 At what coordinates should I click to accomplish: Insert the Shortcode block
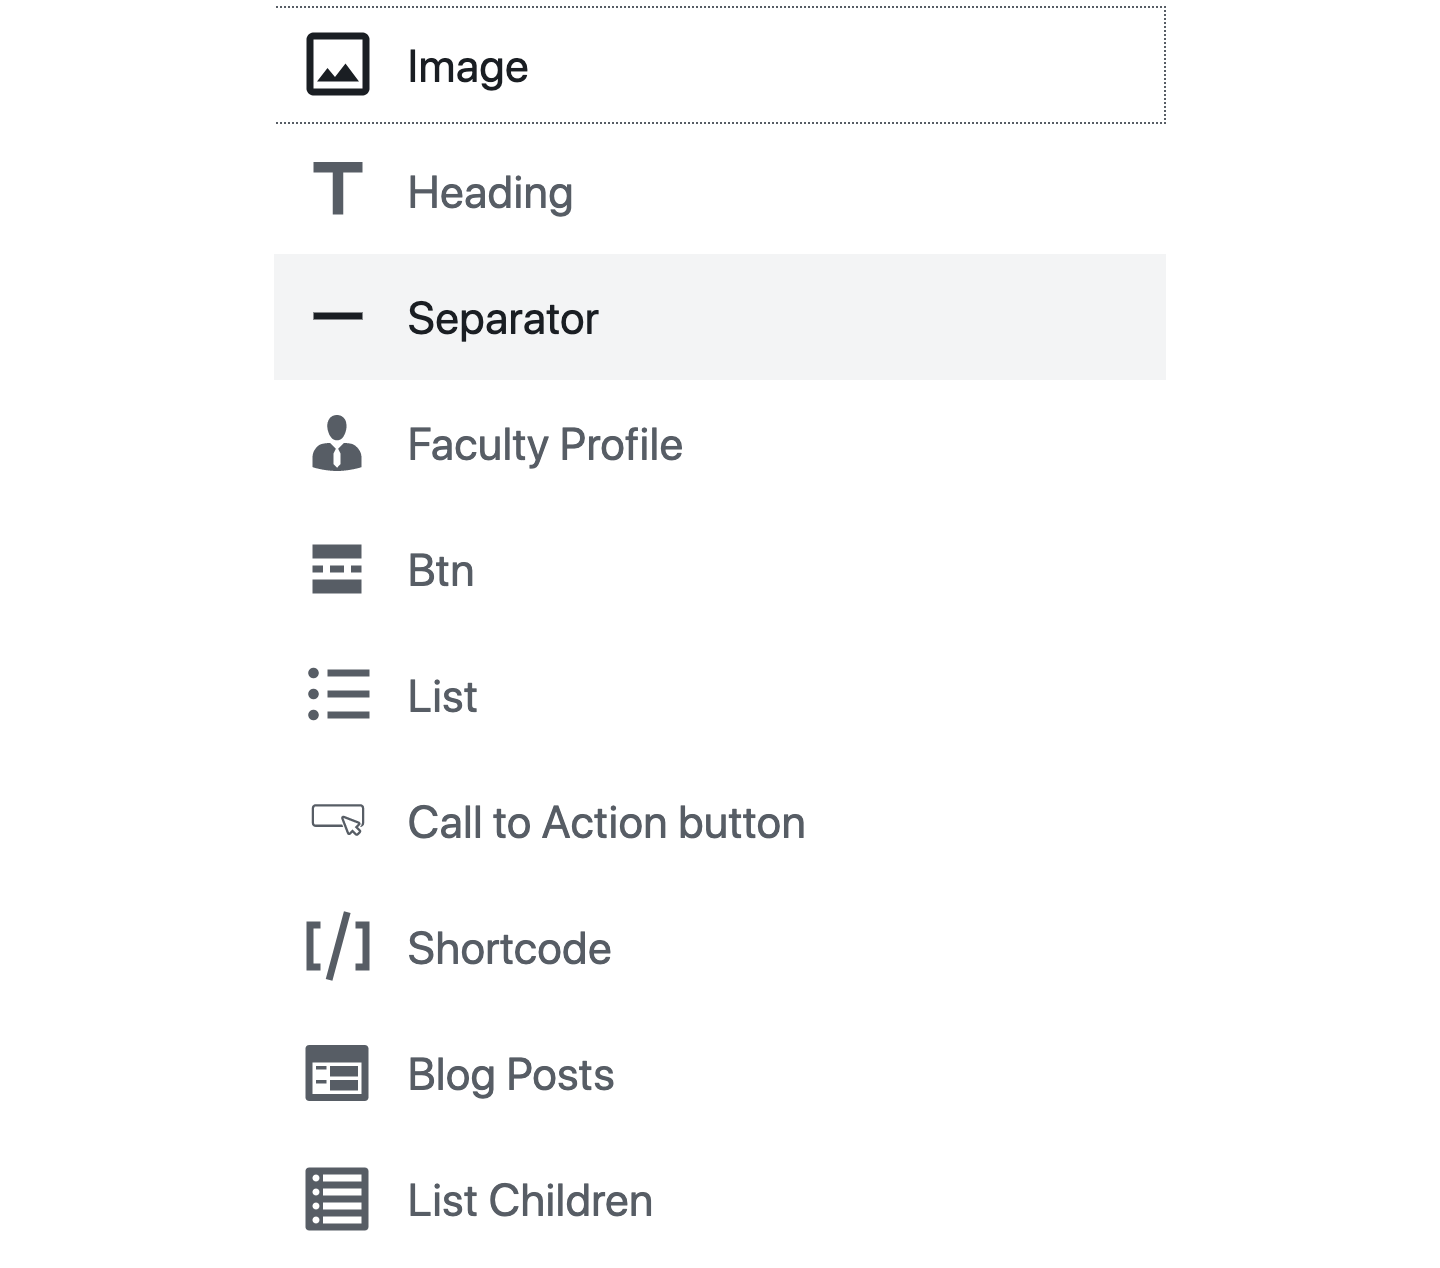[509, 949]
